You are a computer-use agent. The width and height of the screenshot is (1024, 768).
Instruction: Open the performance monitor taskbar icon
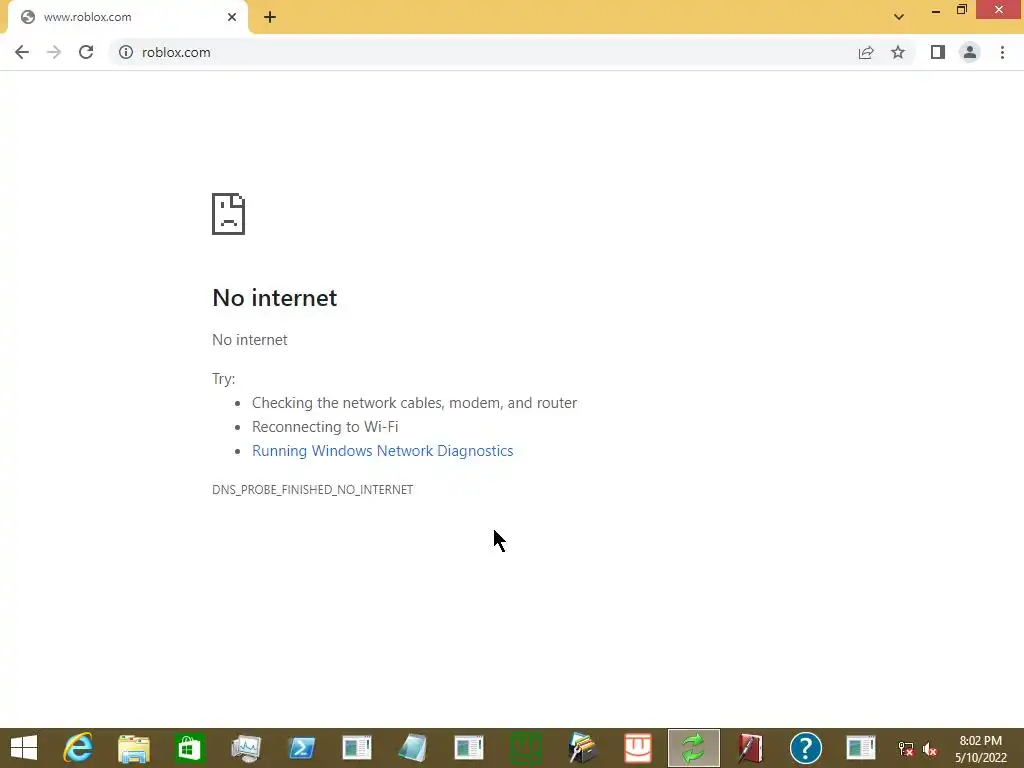[x=246, y=748]
